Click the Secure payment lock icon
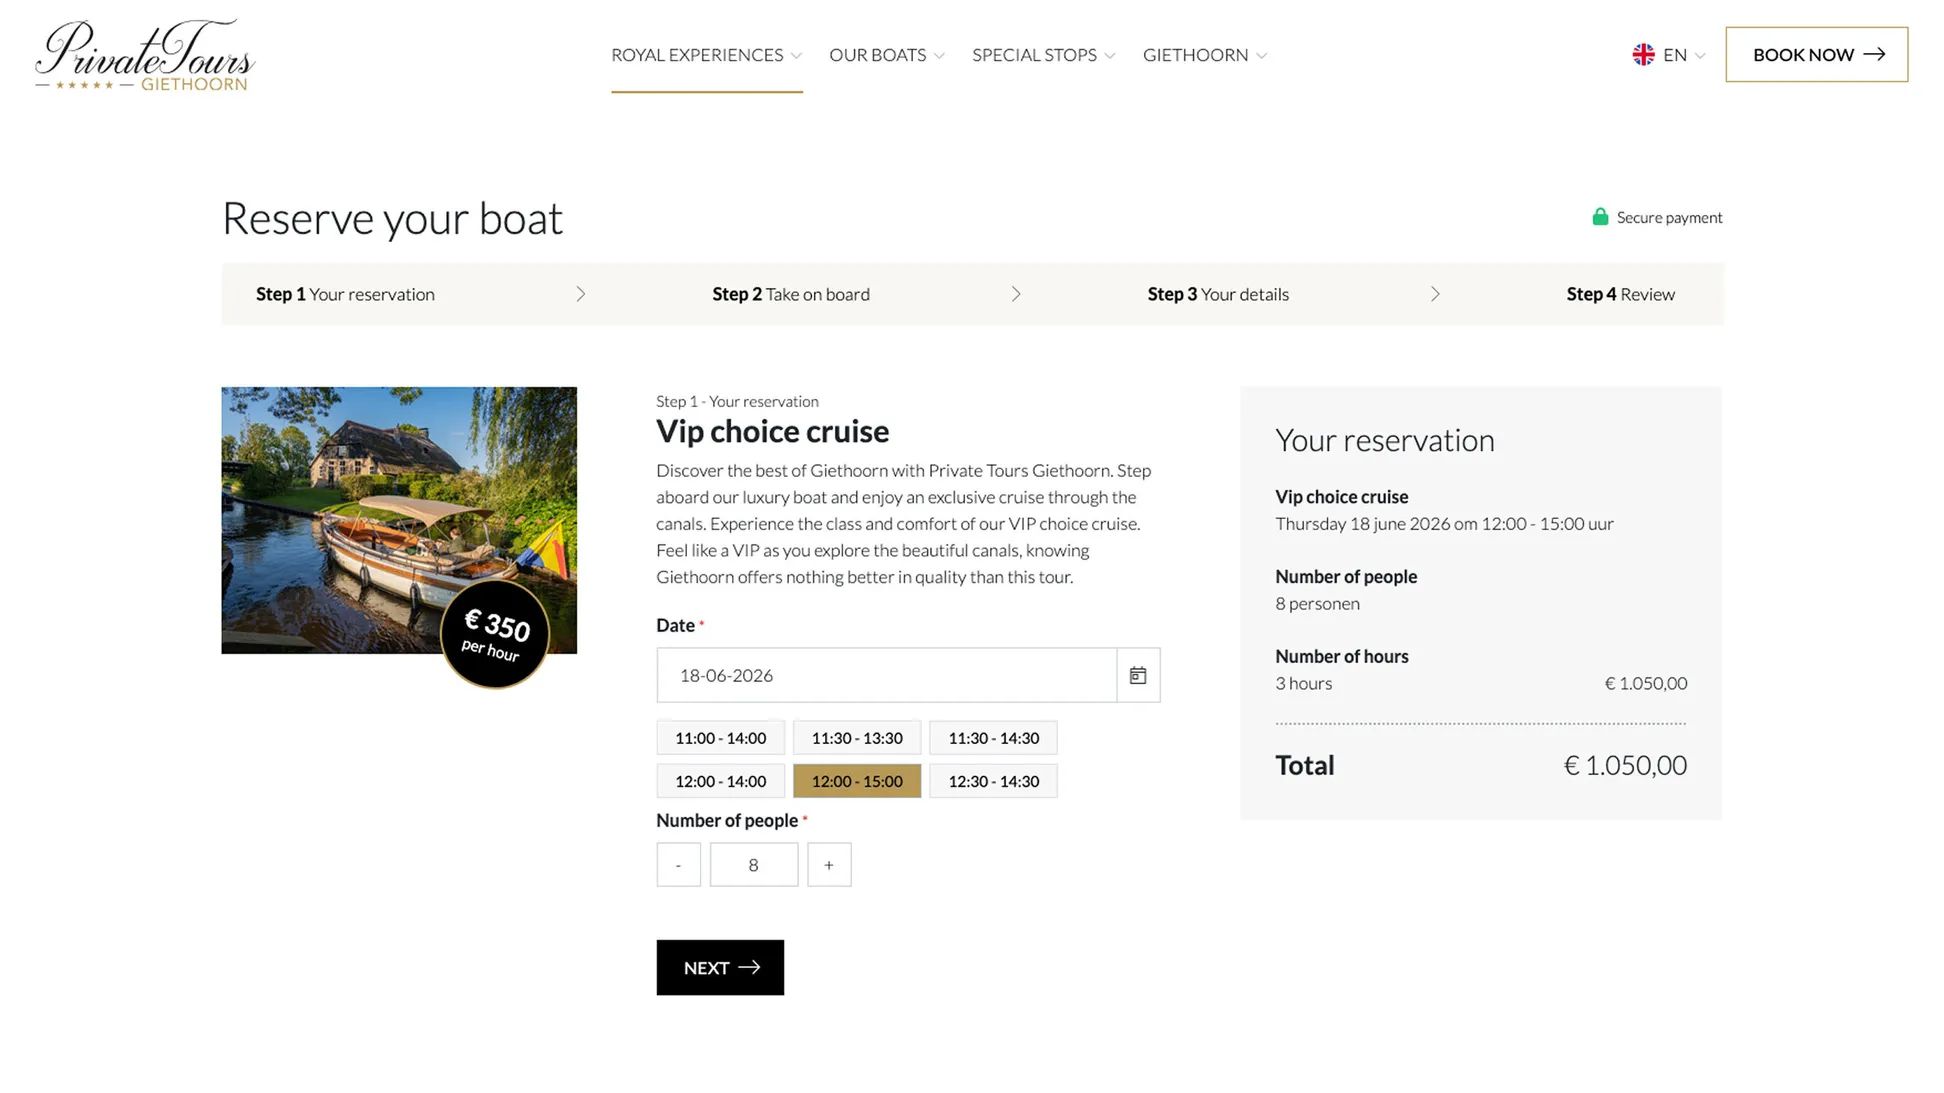Screen dimensions: 1944x1093 pyautogui.click(x=1600, y=216)
